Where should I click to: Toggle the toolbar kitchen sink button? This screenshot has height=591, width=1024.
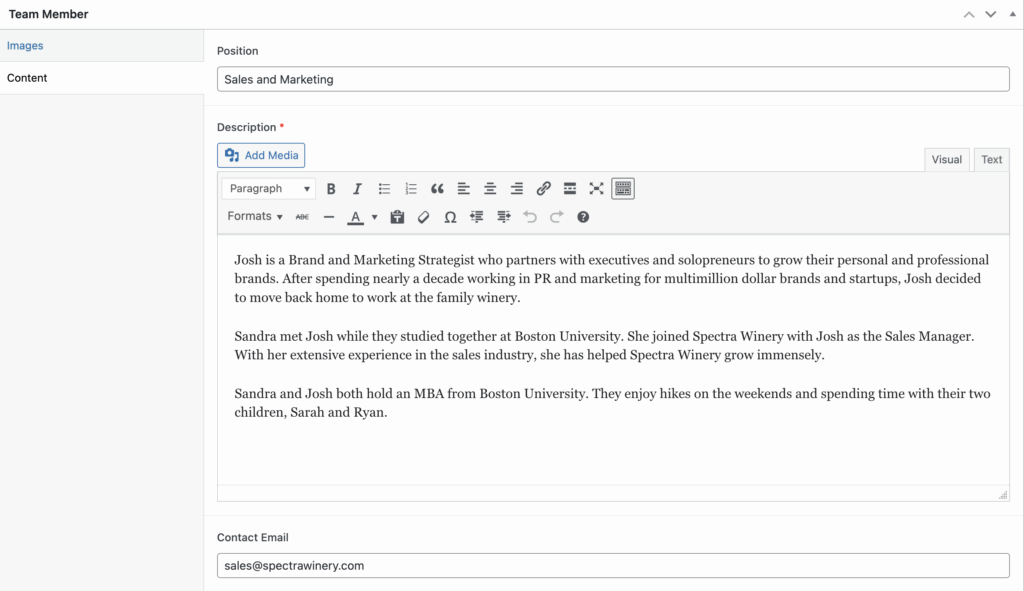[623, 188]
